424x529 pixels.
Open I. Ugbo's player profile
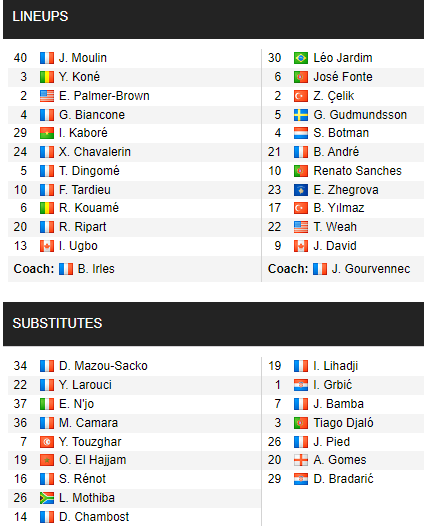78,246
